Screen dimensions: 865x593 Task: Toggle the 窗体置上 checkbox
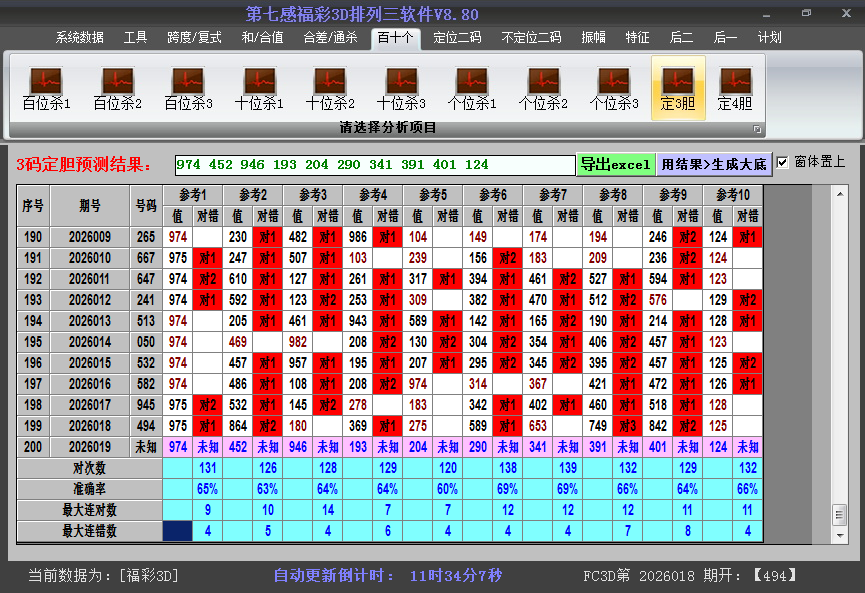[x=782, y=163]
